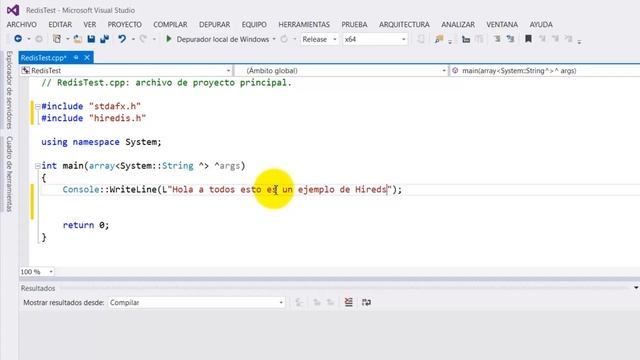Collapse the main function outline
Viewport: 640px width, 360px height.
tap(38, 166)
